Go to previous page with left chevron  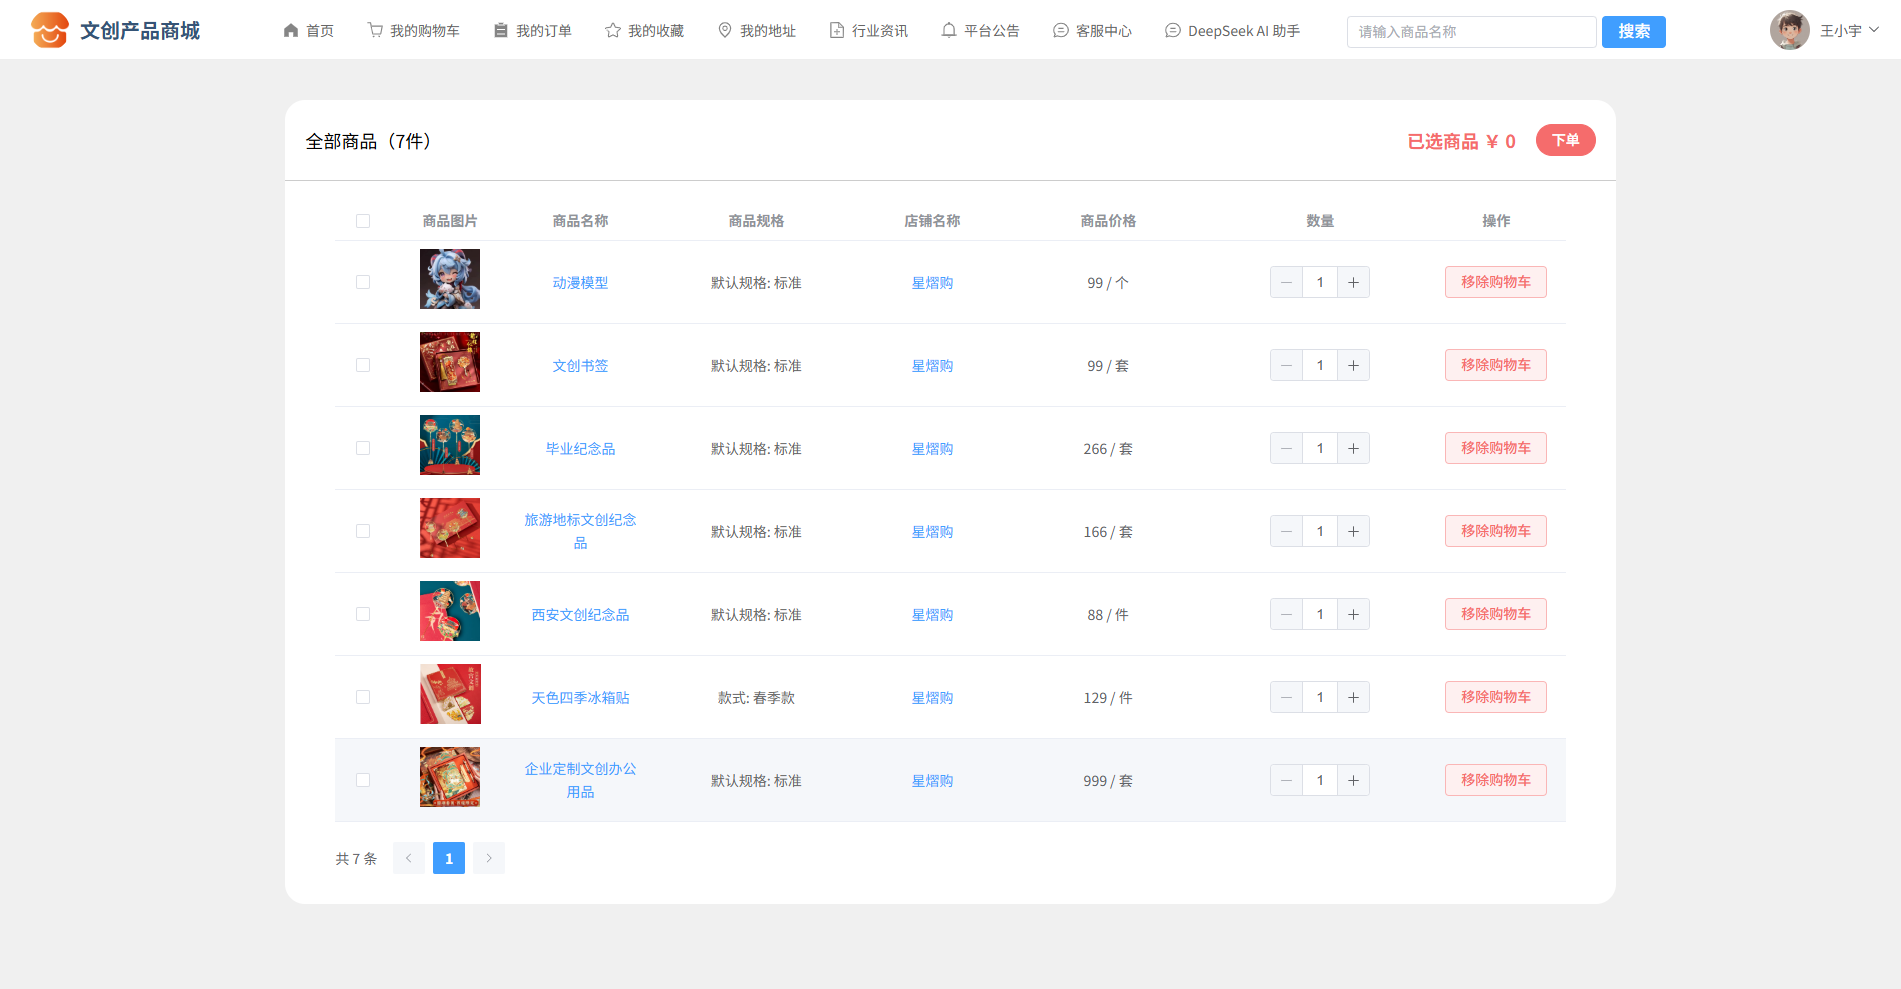tap(409, 858)
